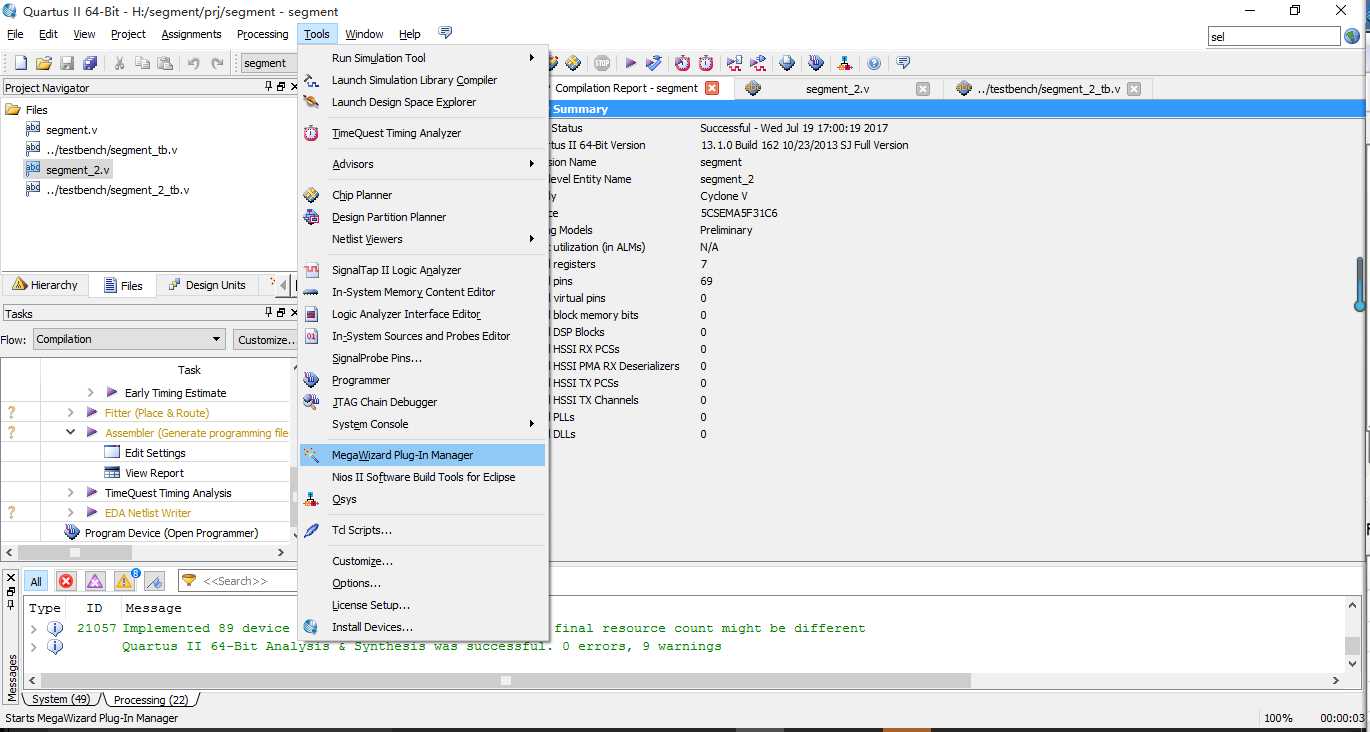Open the Assignments menu

point(191,34)
